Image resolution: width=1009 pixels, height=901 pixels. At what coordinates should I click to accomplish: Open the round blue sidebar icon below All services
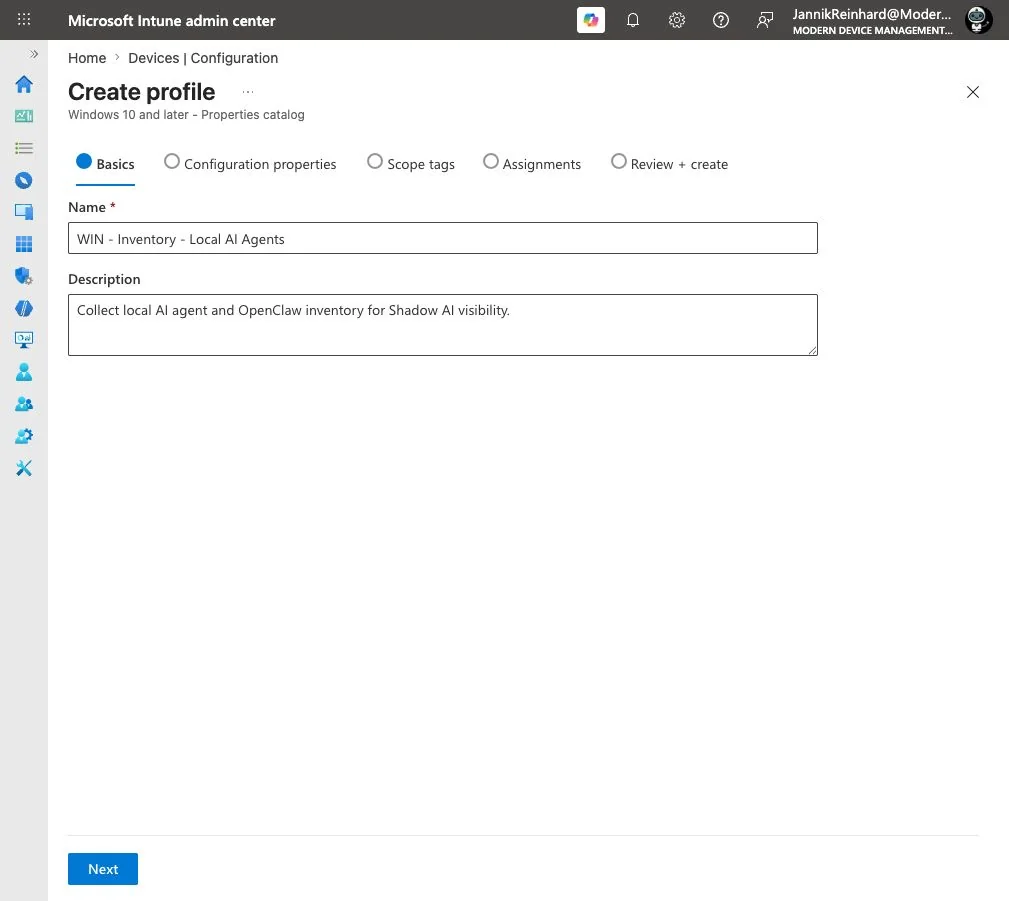24,180
